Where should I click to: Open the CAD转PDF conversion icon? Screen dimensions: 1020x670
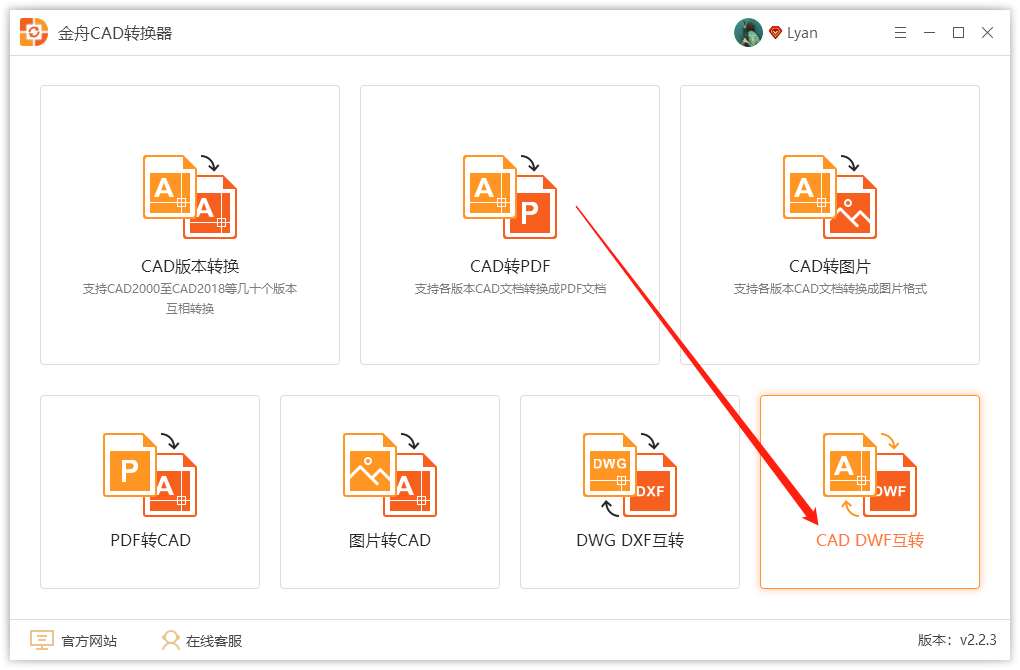pyautogui.click(x=510, y=197)
